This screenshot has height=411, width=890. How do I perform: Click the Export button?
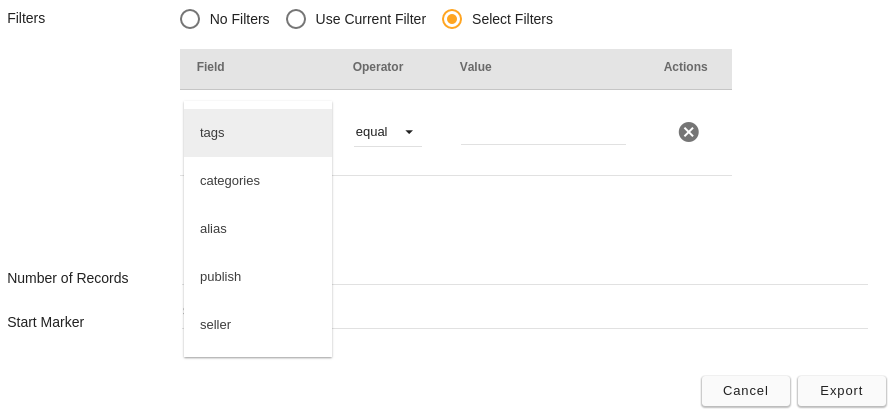(841, 391)
